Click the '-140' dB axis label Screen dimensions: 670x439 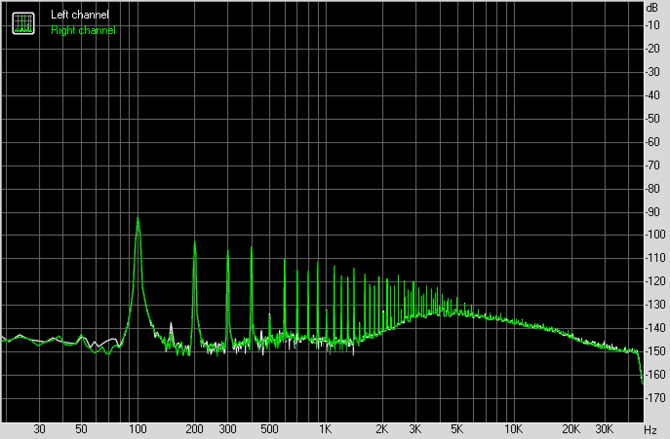[655, 328]
